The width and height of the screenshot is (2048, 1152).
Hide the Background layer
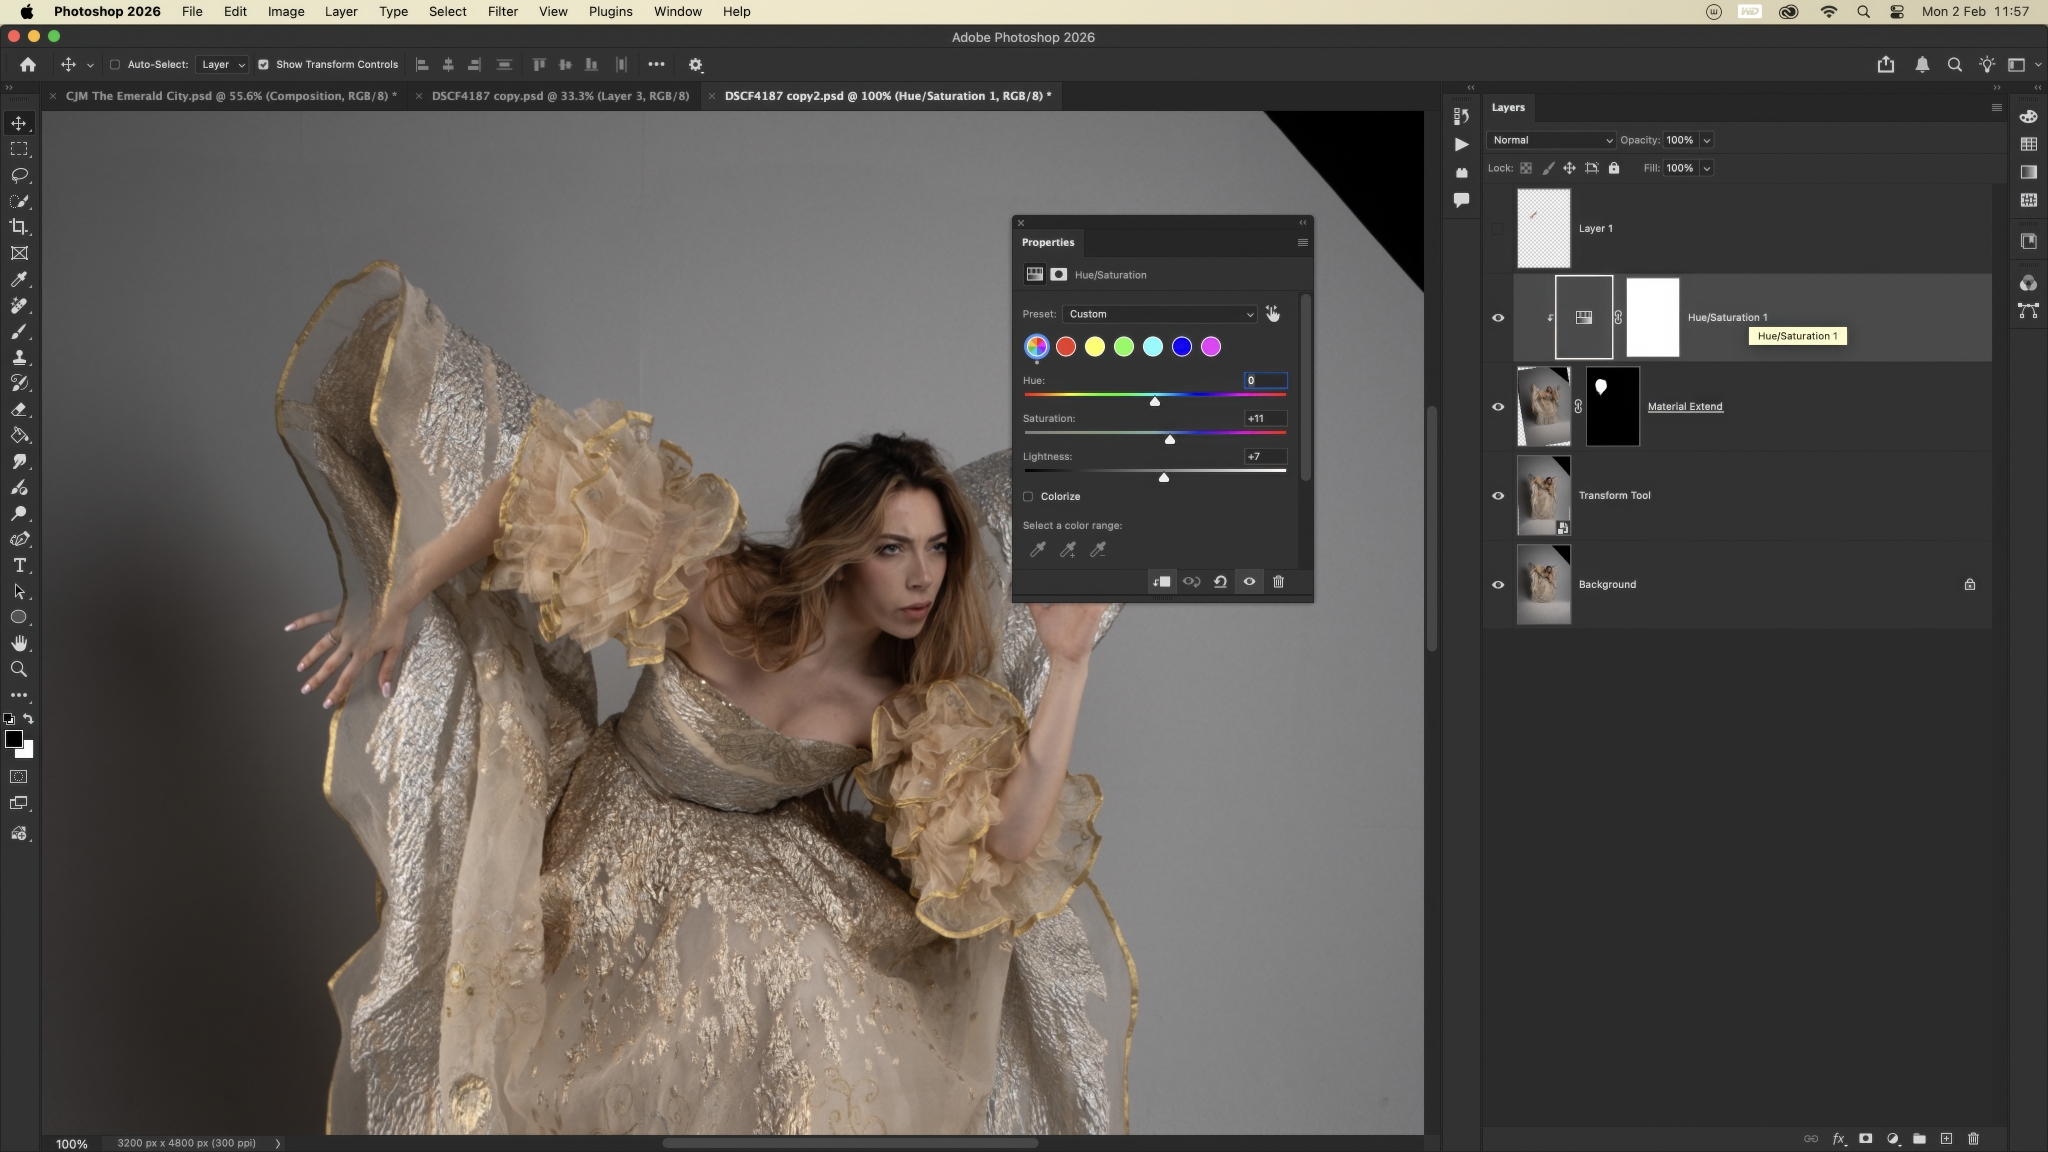(1498, 585)
